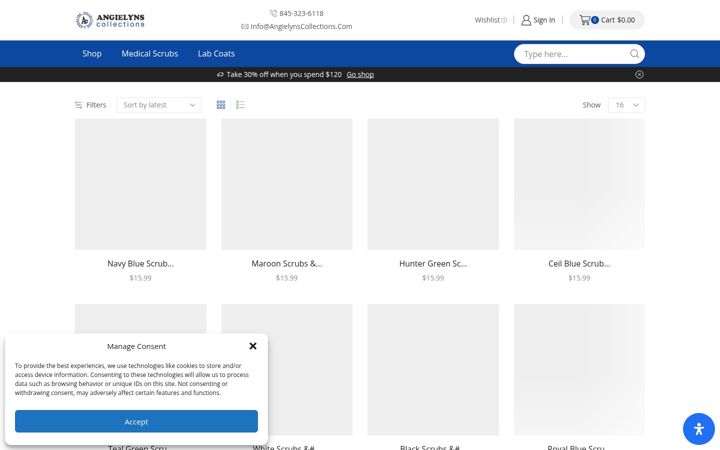Open the Medical Scrubs menu

pos(150,54)
